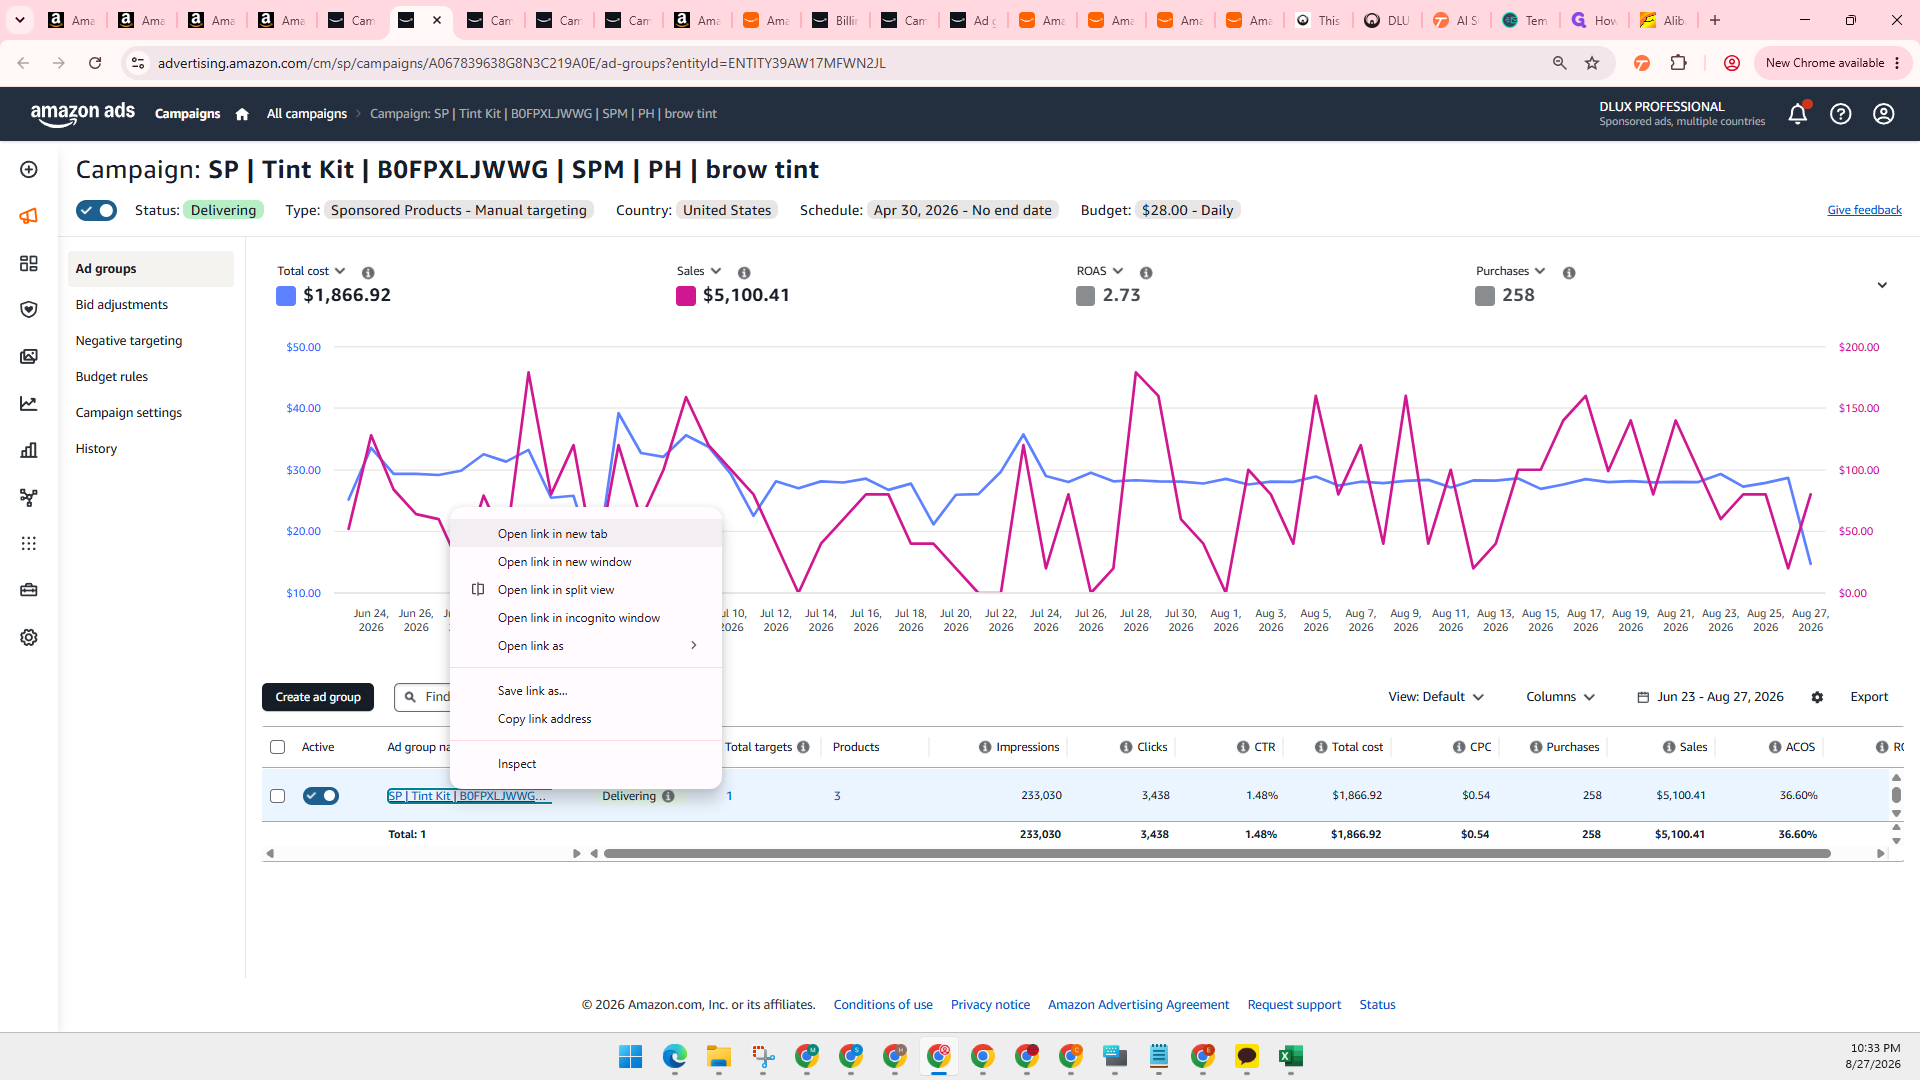Image resolution: width=1920 pixels, height=1080 pixels.
Task: Open Negative targeting in side menu
Action: click(129, 341)
